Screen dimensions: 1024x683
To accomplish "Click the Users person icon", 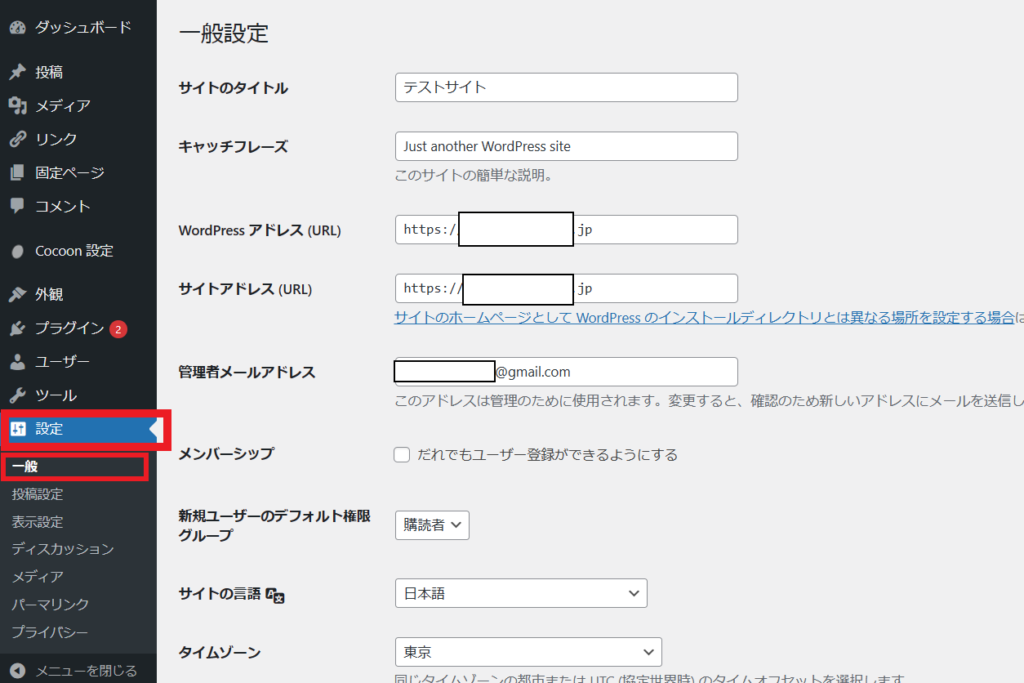I will click(x=17, y=362).
